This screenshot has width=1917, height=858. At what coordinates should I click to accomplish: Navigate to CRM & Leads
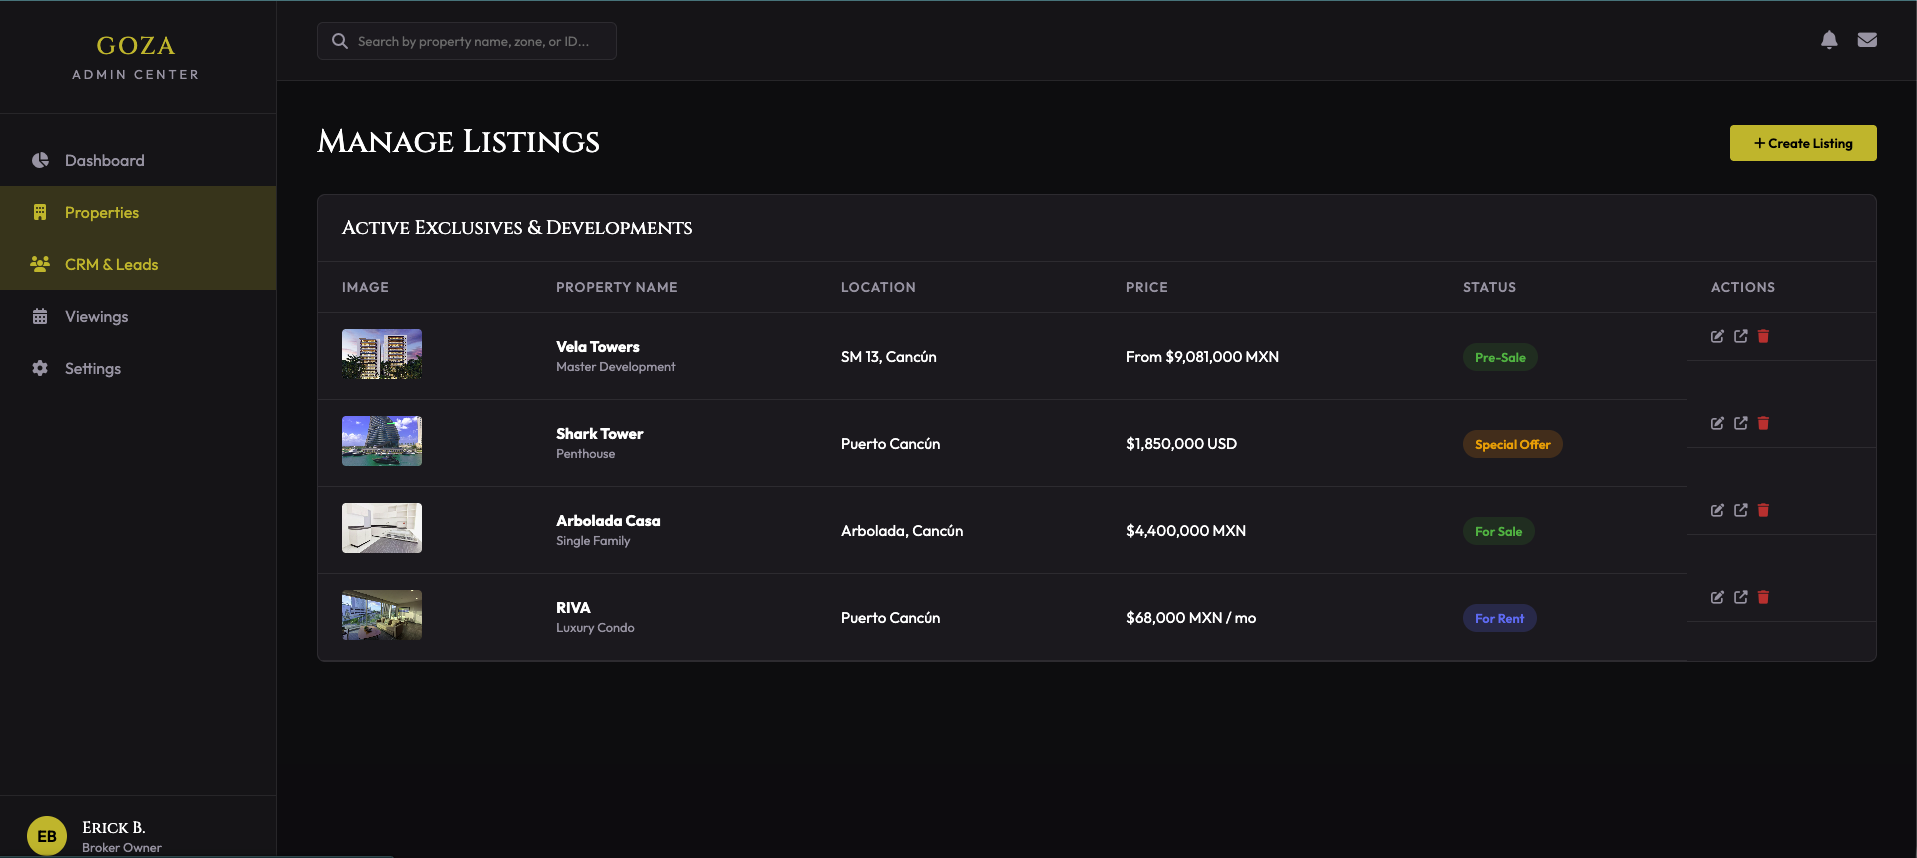click(111, 265)
